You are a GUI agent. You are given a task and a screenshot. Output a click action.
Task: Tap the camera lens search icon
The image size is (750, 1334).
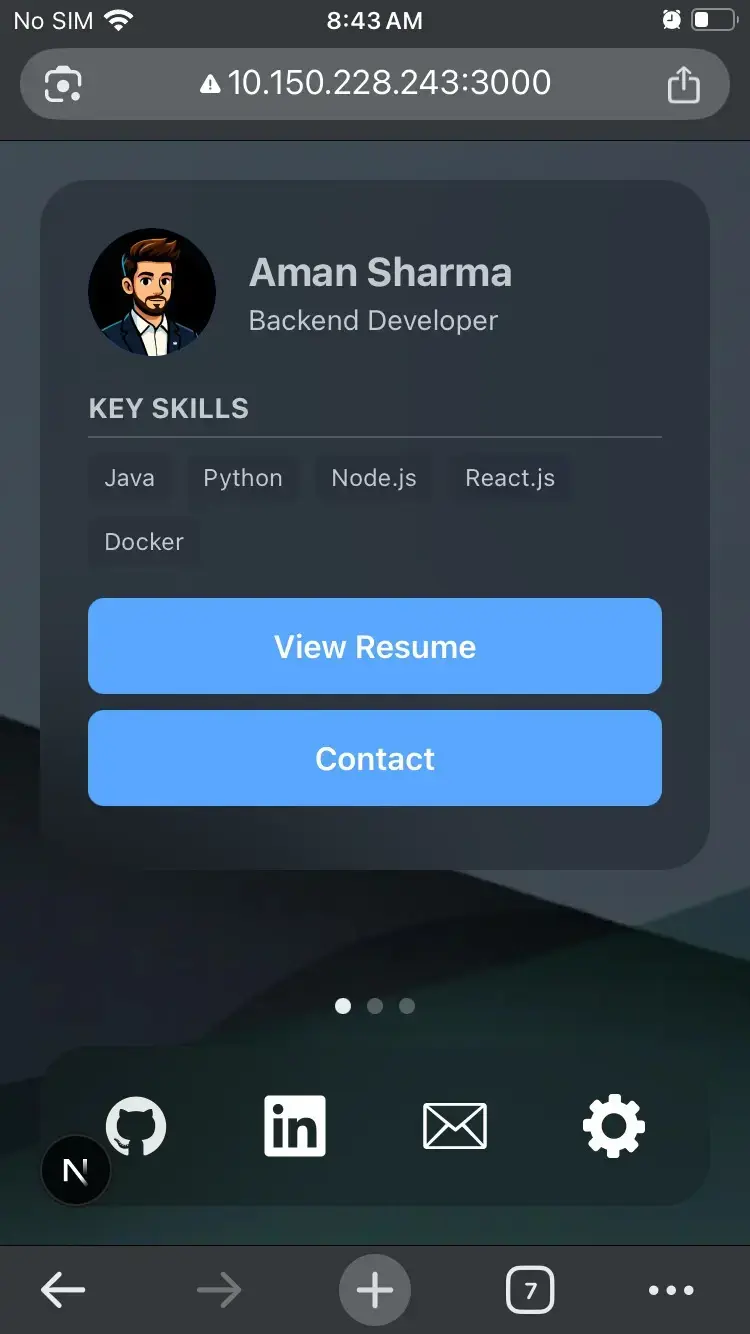coord(63,84)
